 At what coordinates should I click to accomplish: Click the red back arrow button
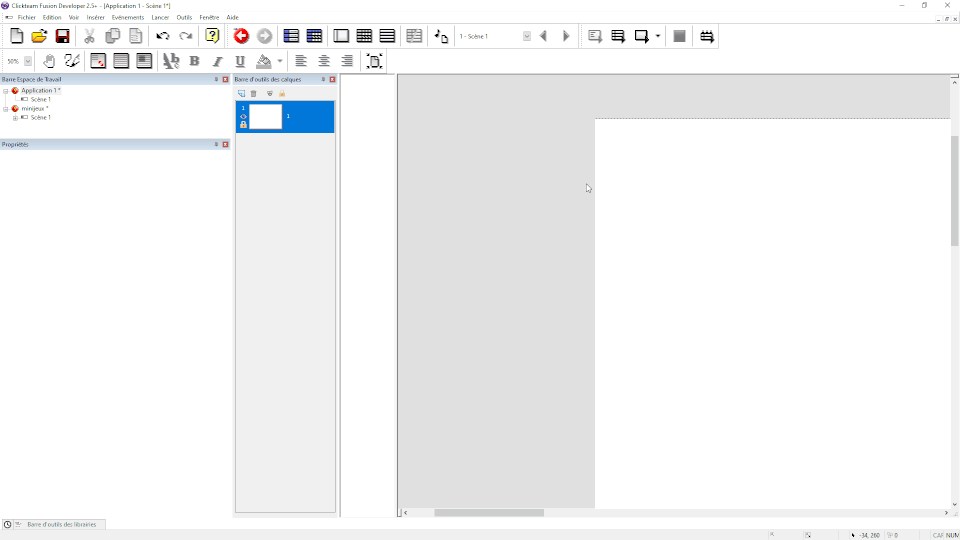coord(241,37)
